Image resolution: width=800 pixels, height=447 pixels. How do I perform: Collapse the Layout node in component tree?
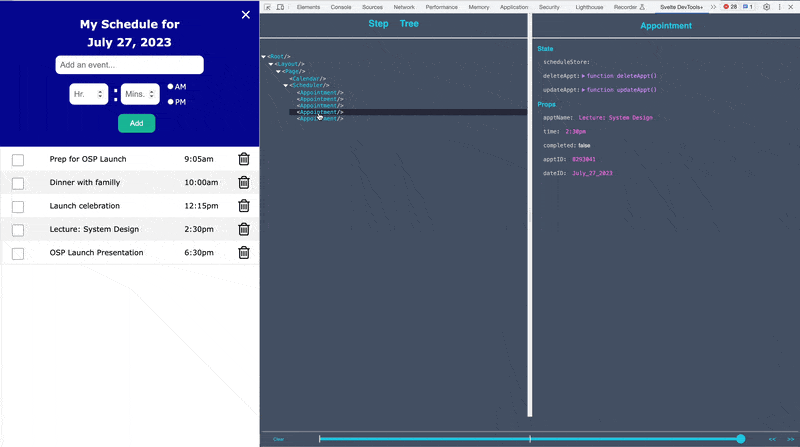271,64
